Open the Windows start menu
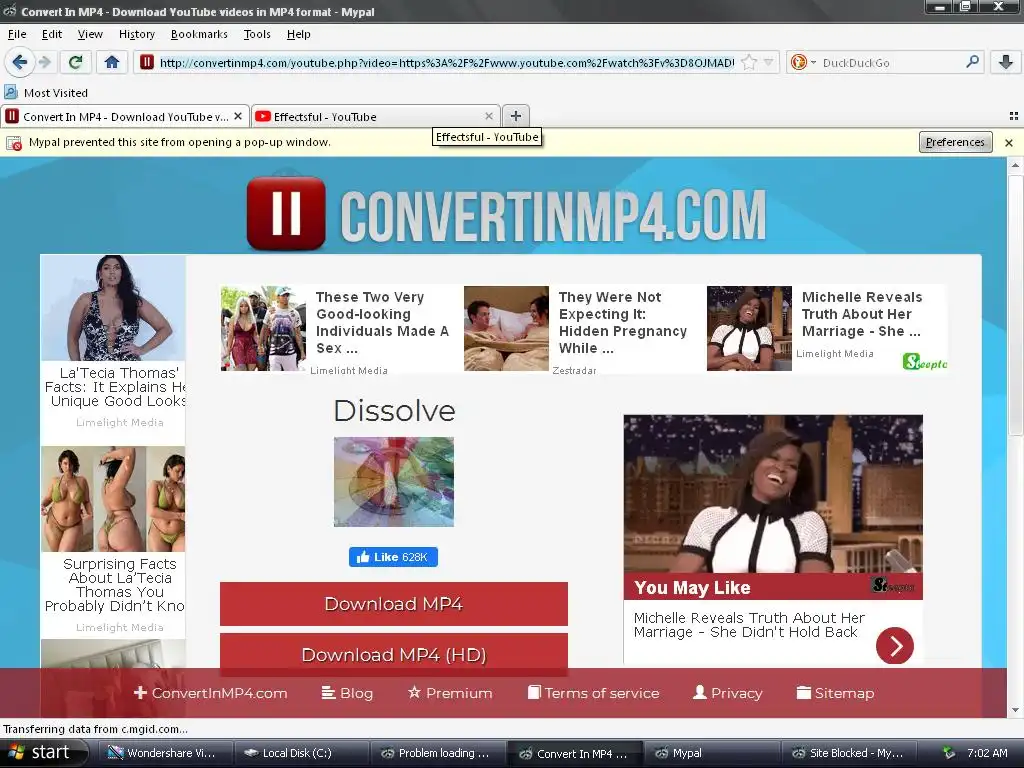Viewport: 1024px width, 768px height. 44,753
